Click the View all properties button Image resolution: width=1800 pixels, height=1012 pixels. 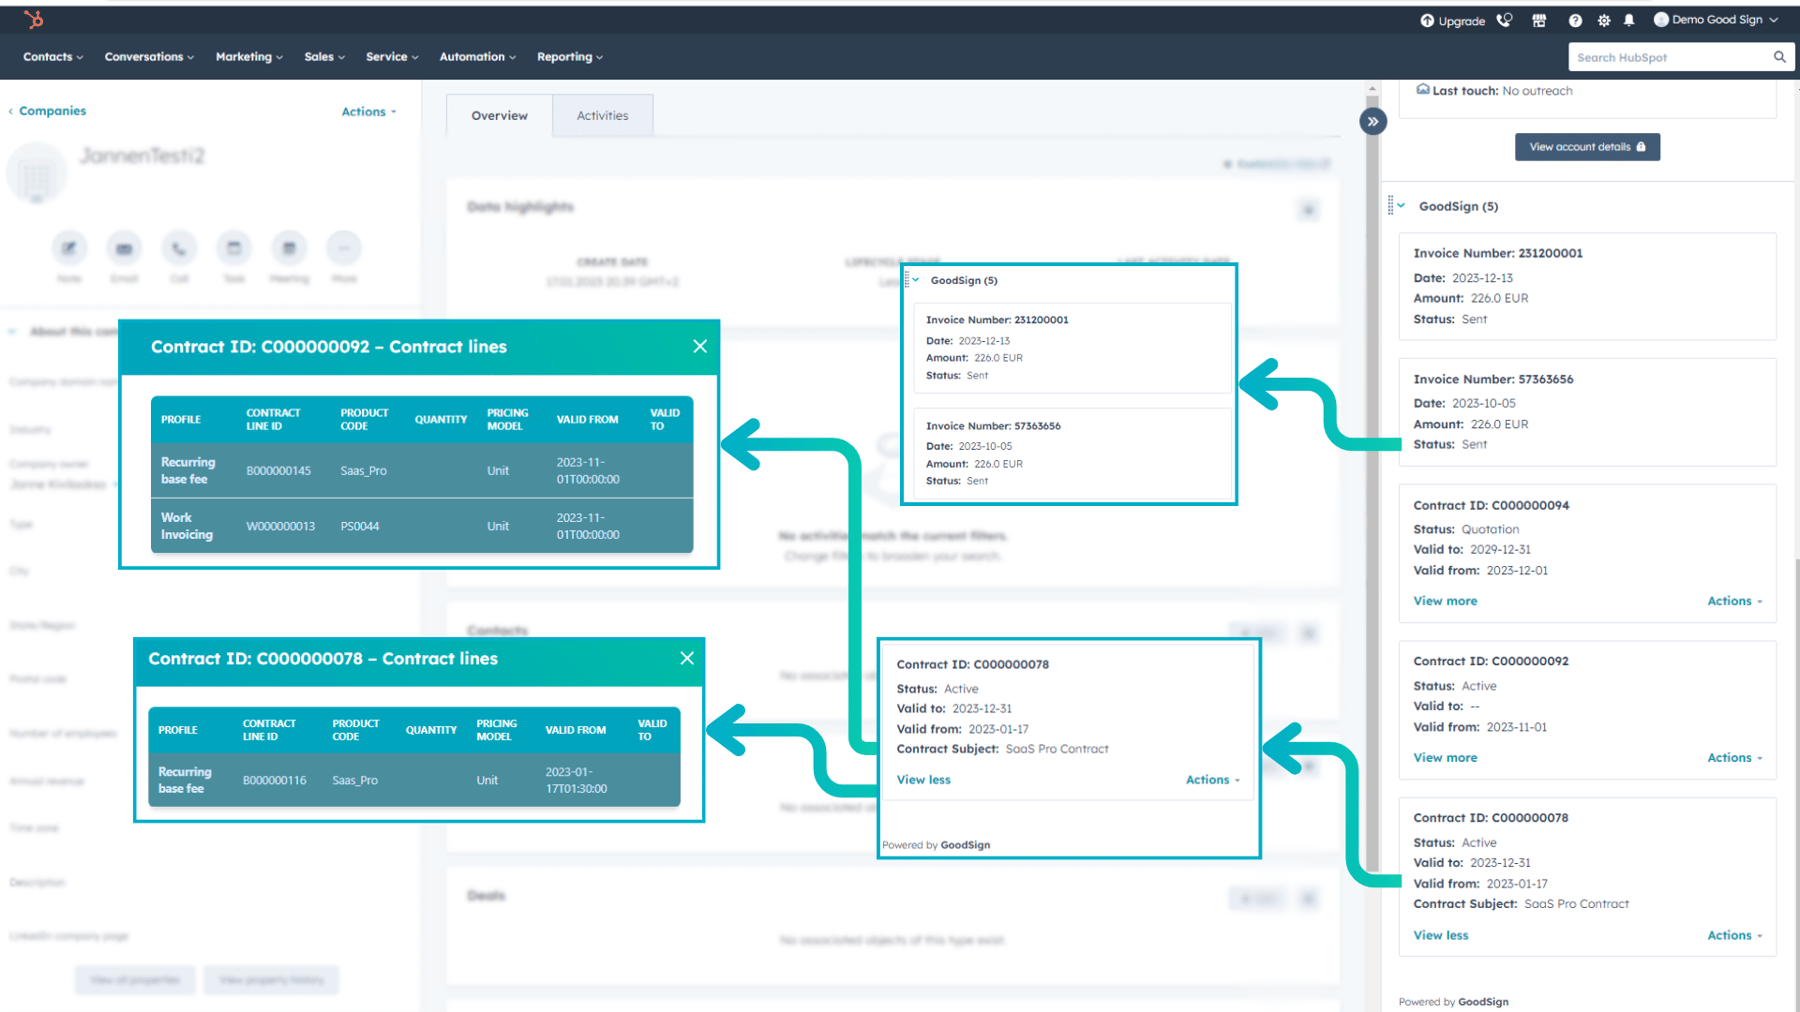point(135,980)
